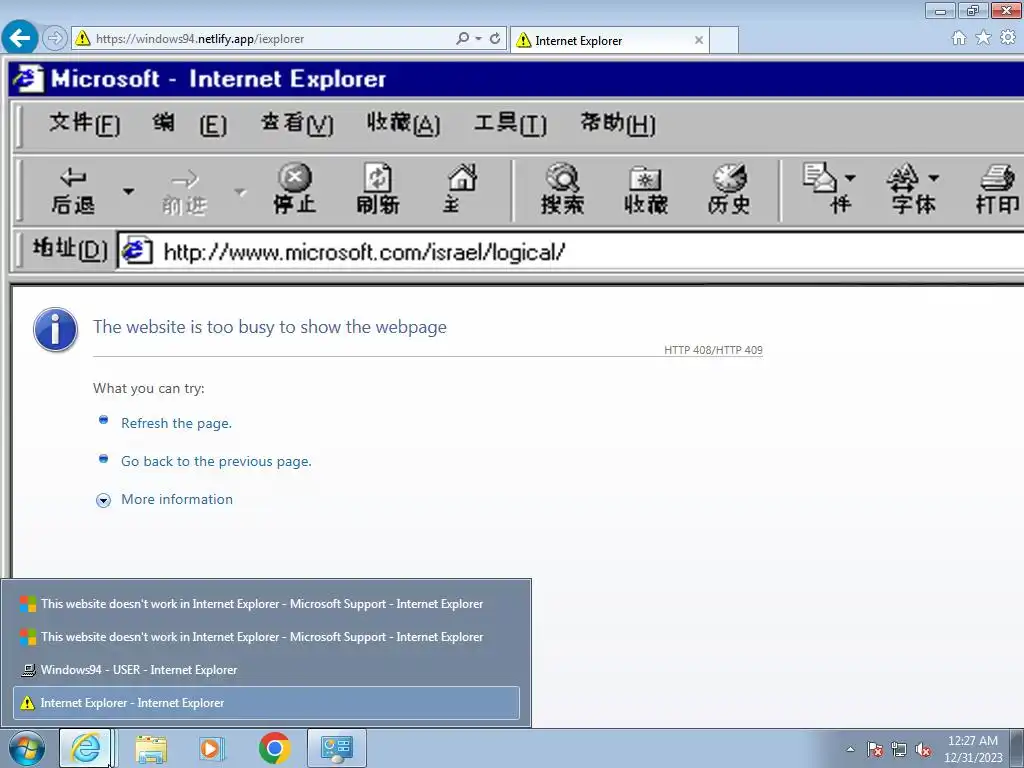
Task: Close the Internet Explorer tab
Action: pos(699,40)
